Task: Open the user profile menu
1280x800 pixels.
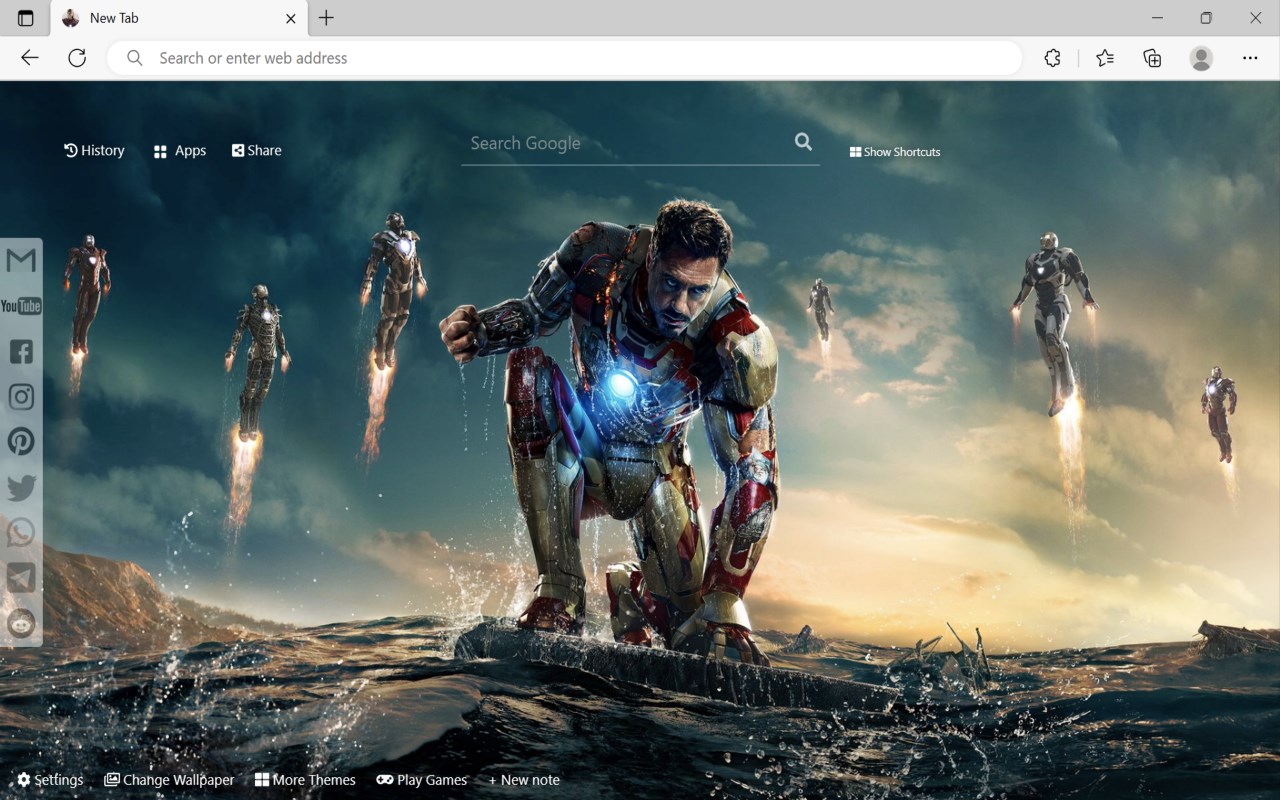Action: tap(1201, 58)
